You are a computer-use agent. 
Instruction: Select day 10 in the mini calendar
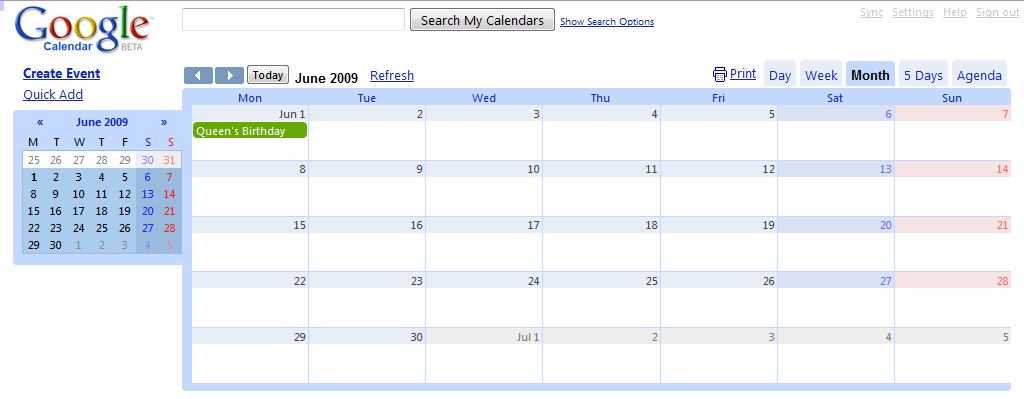coord(78,194)
